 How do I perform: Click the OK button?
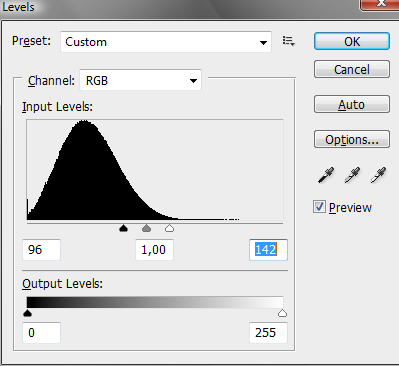pos(352,41)
